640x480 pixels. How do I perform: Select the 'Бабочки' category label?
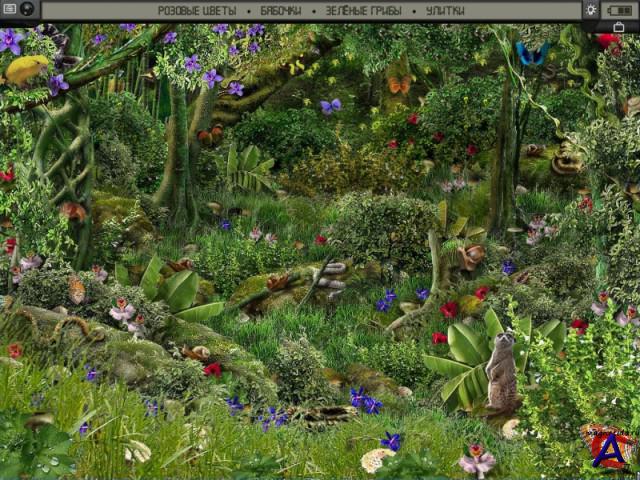(281, 10)
